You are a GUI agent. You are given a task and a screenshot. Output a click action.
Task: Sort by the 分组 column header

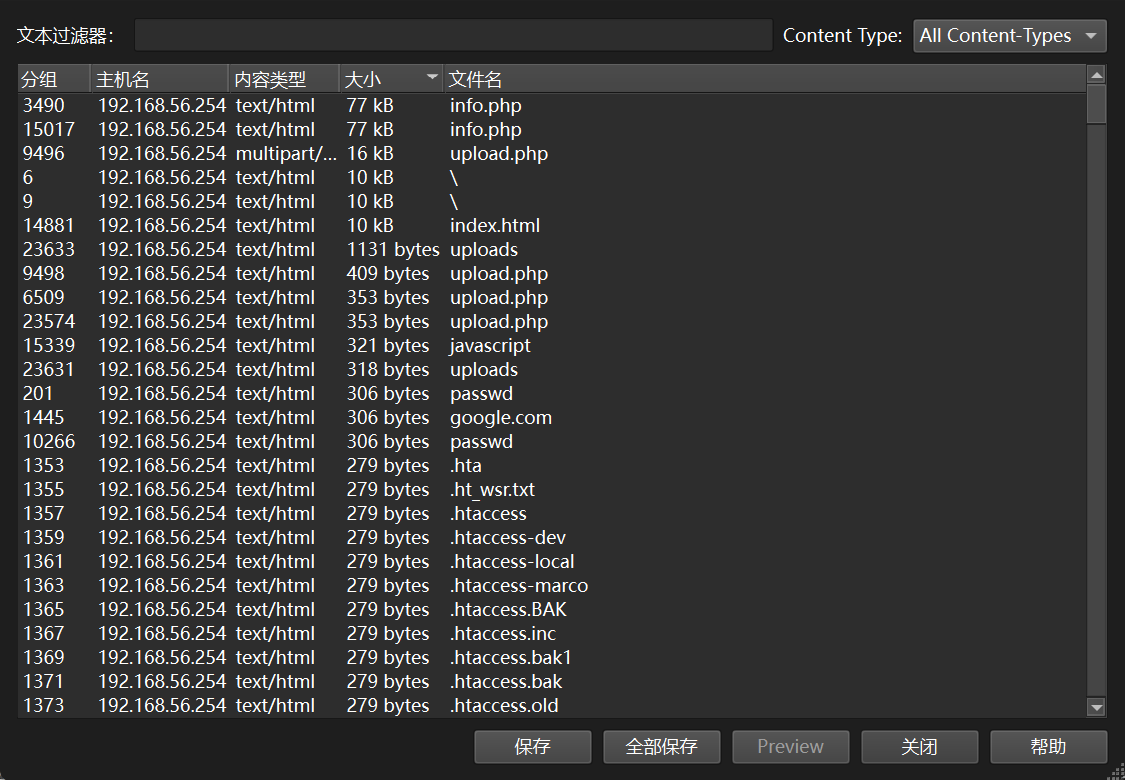coord(55,79)
